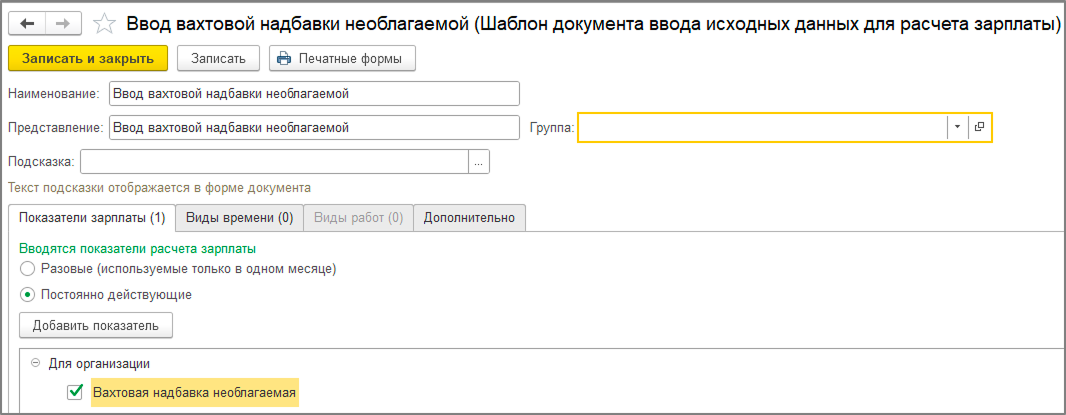Screen dimensions: 1066x415
Task: Add document to favorites with star
Action: (102, 22)
